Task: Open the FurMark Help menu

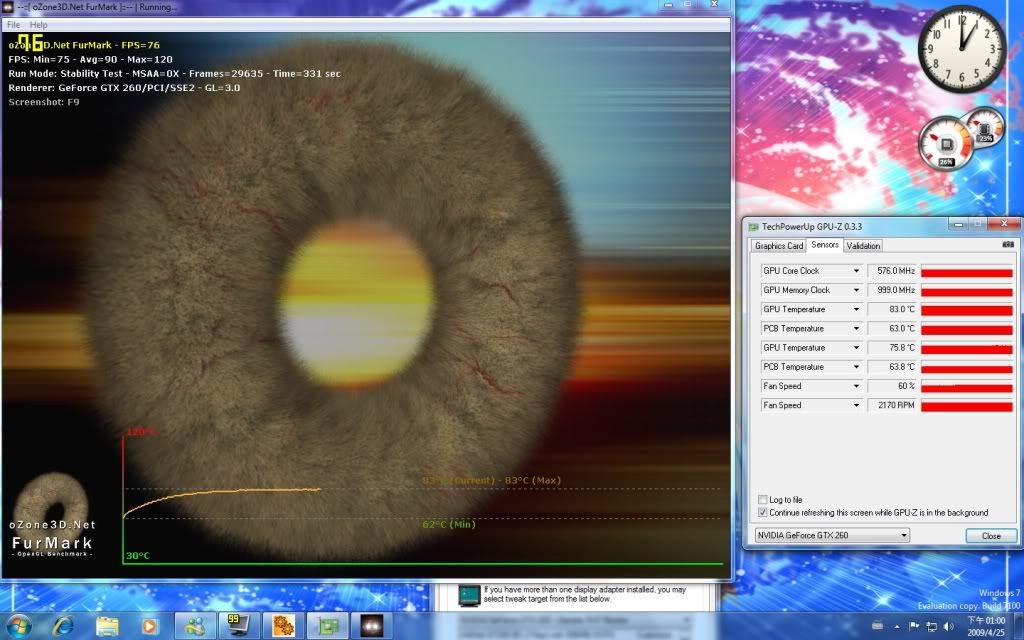Action: point(39,25)
